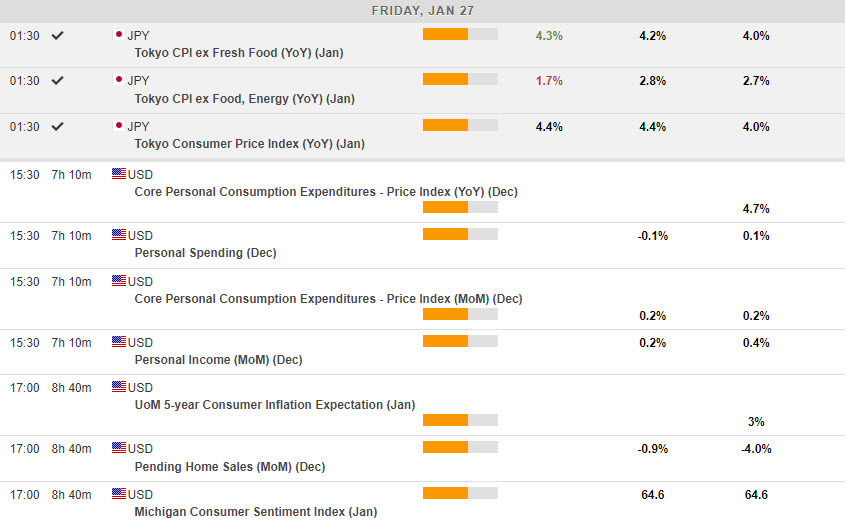Open Michigan Consumer Sentiment Index (Jan) link

point(255,512)
